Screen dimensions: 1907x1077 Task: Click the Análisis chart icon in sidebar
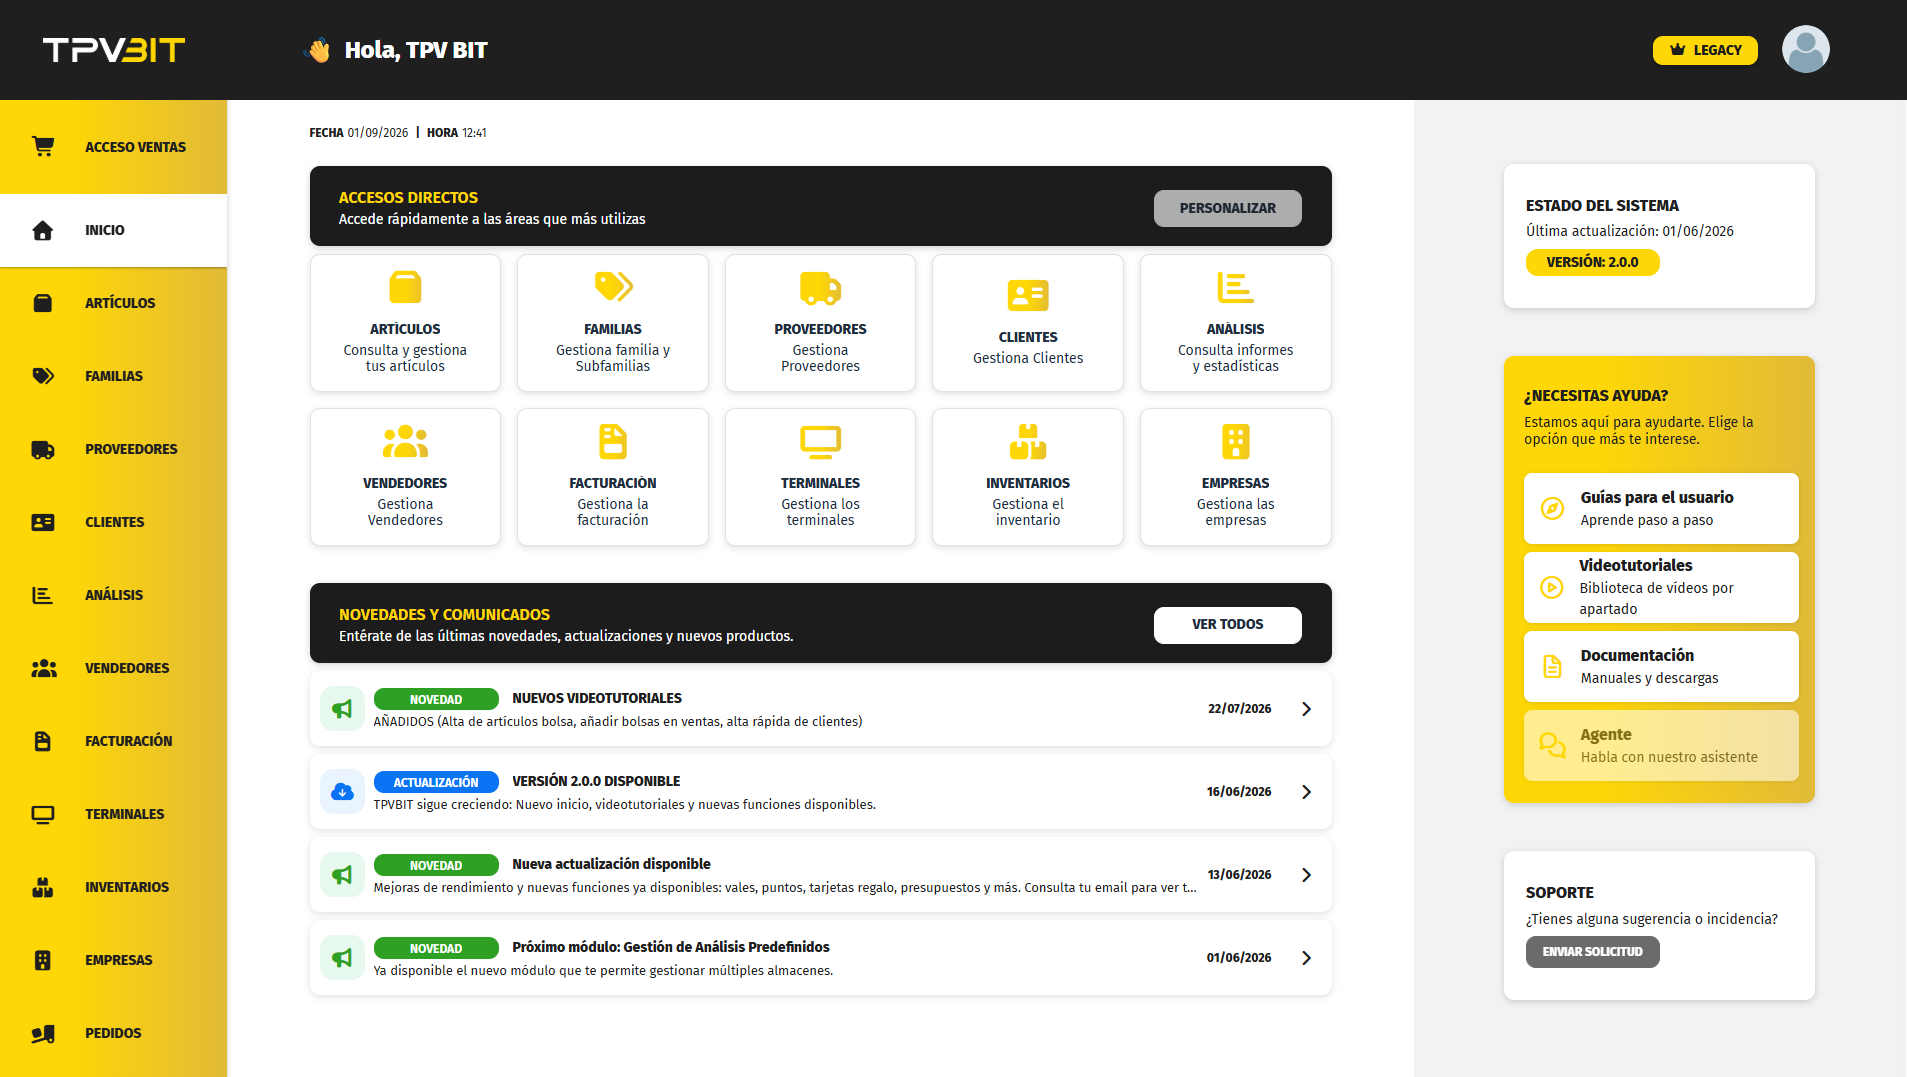tap(43, 595)
